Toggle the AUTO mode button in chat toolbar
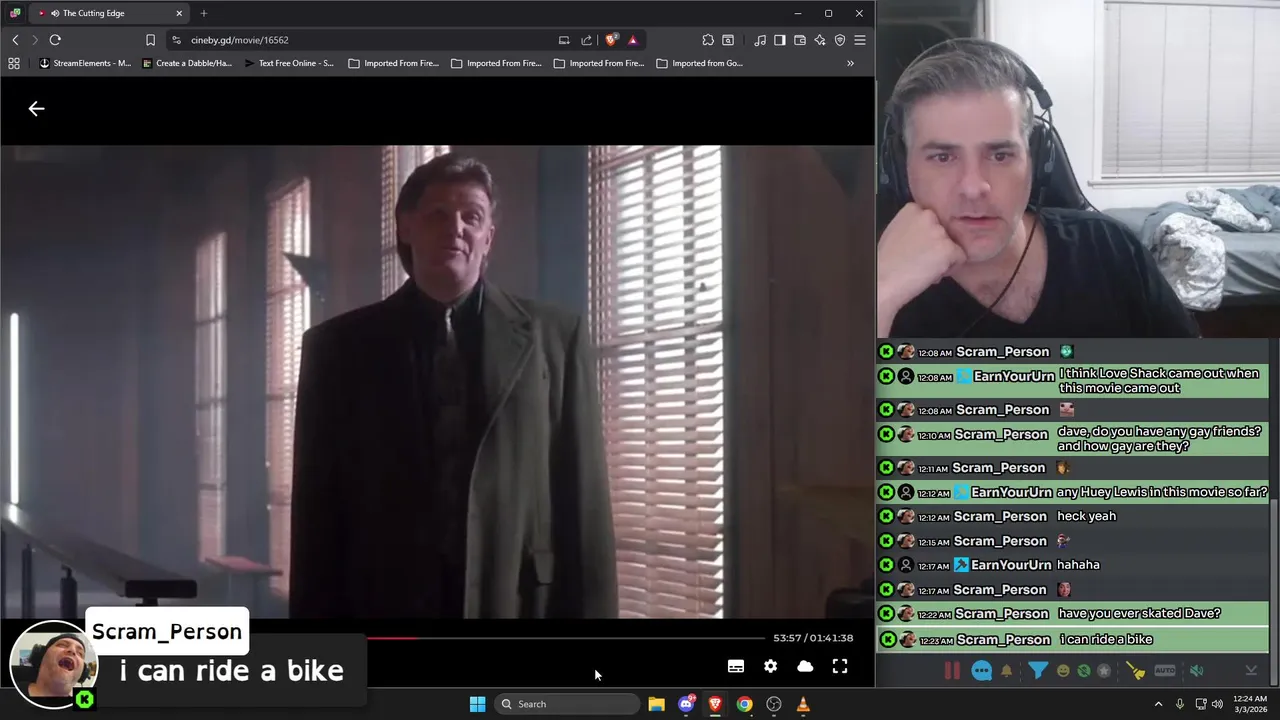 point(1165,671)
